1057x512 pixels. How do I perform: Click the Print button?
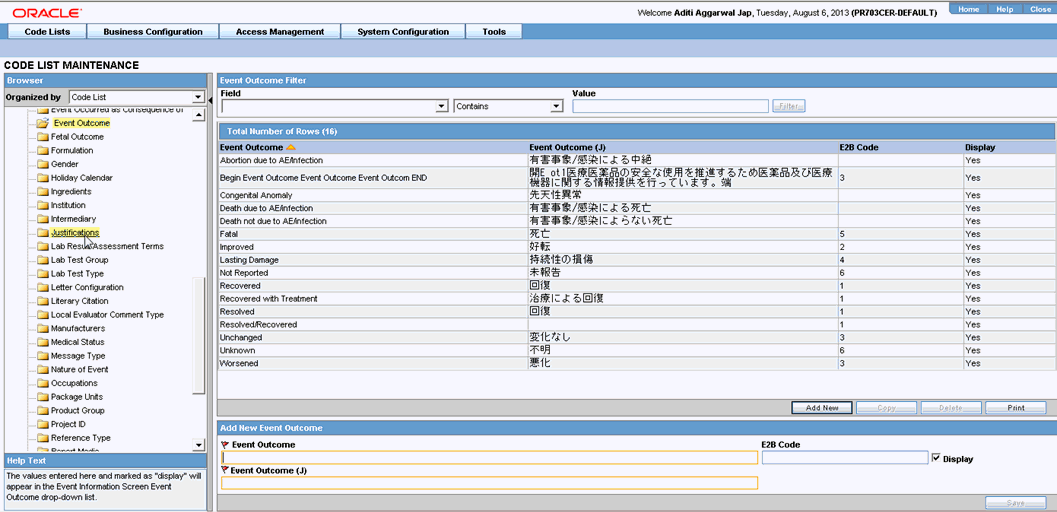[x=1016, y=408]
